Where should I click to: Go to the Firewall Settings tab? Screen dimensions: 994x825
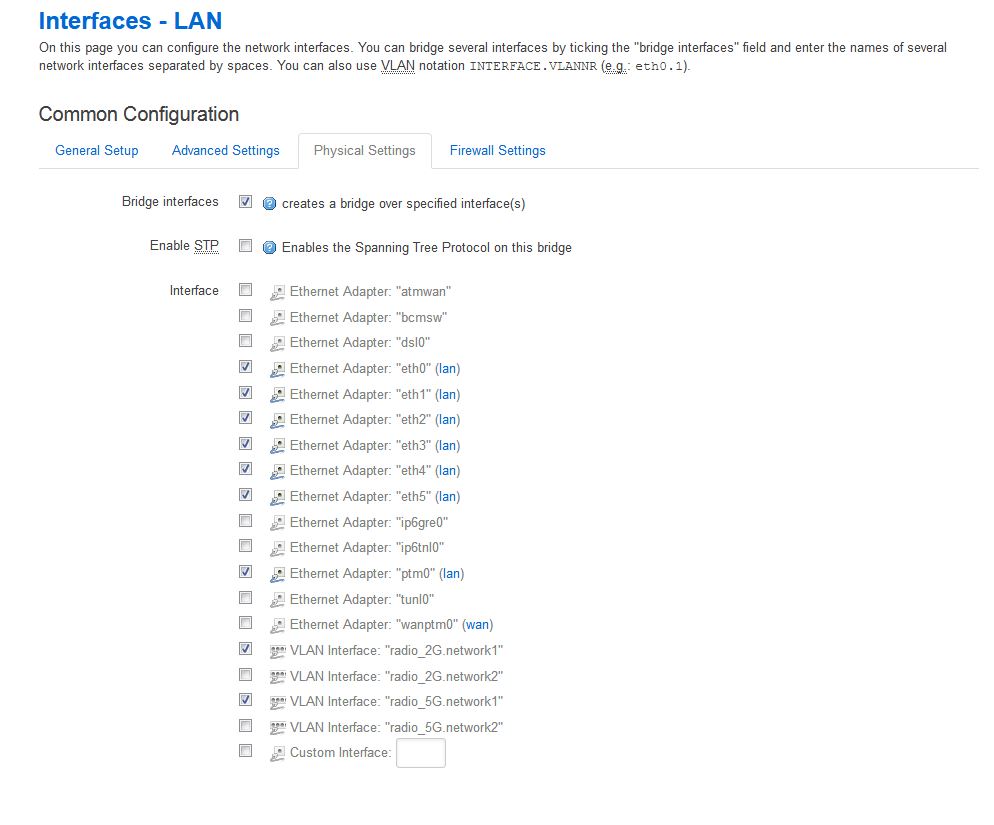pos(498,151)
